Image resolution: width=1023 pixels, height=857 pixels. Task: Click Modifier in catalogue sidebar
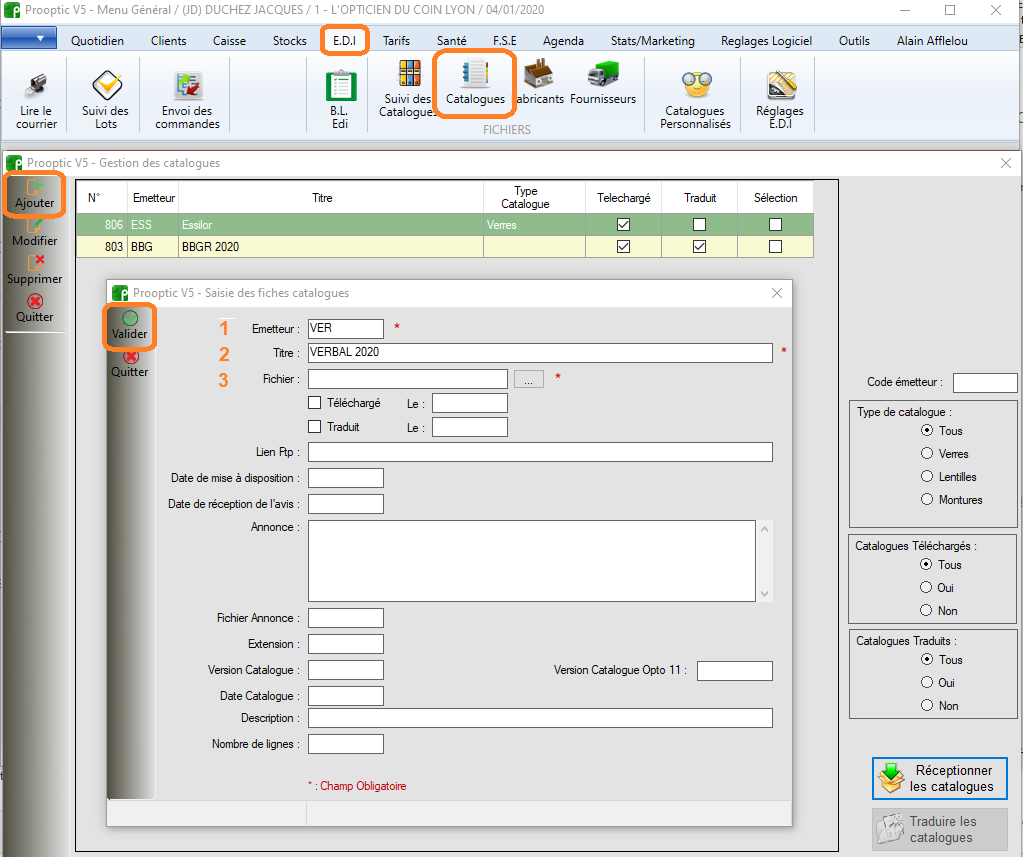[35, 233]
